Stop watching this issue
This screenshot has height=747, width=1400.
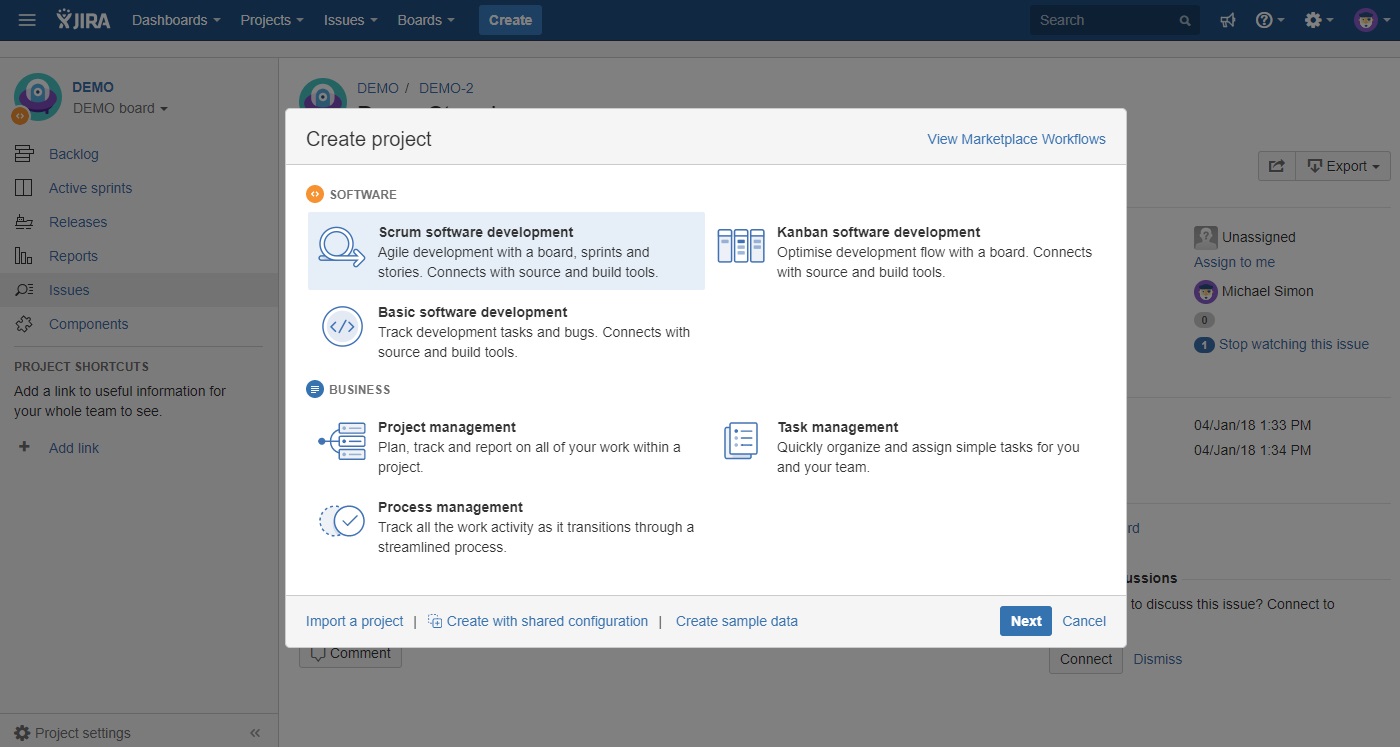1294,343
